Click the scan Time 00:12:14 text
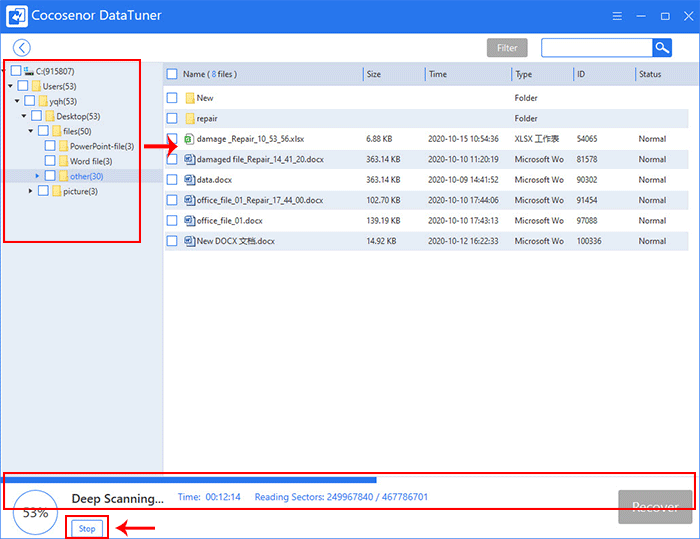 (x=209, y=497)
